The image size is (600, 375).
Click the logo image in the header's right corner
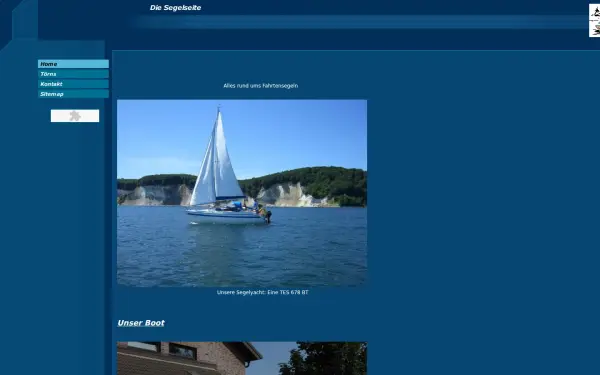[594, 20]
